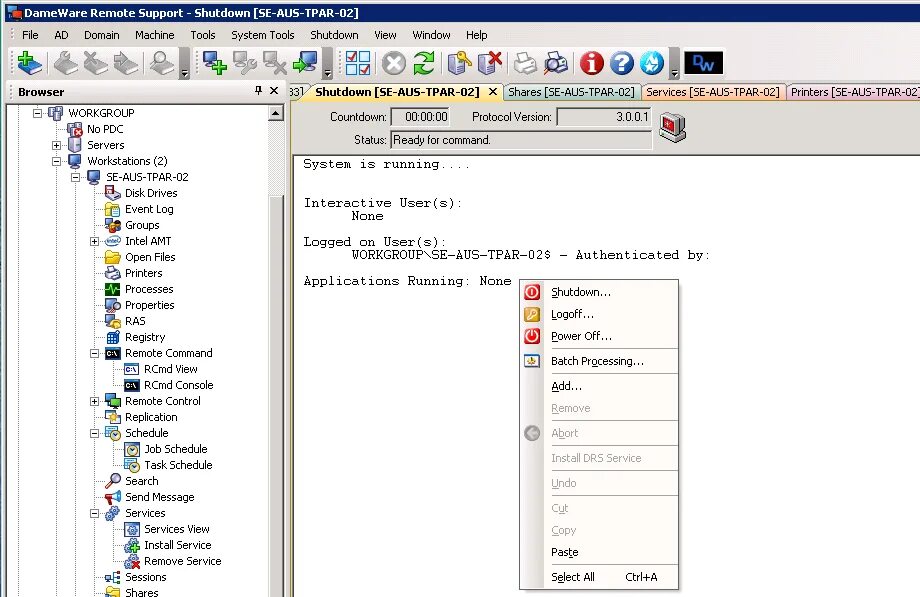Open Registry in the browser tree
The width and height of the screenshot is (920, 597).
(x=145, y=337)
